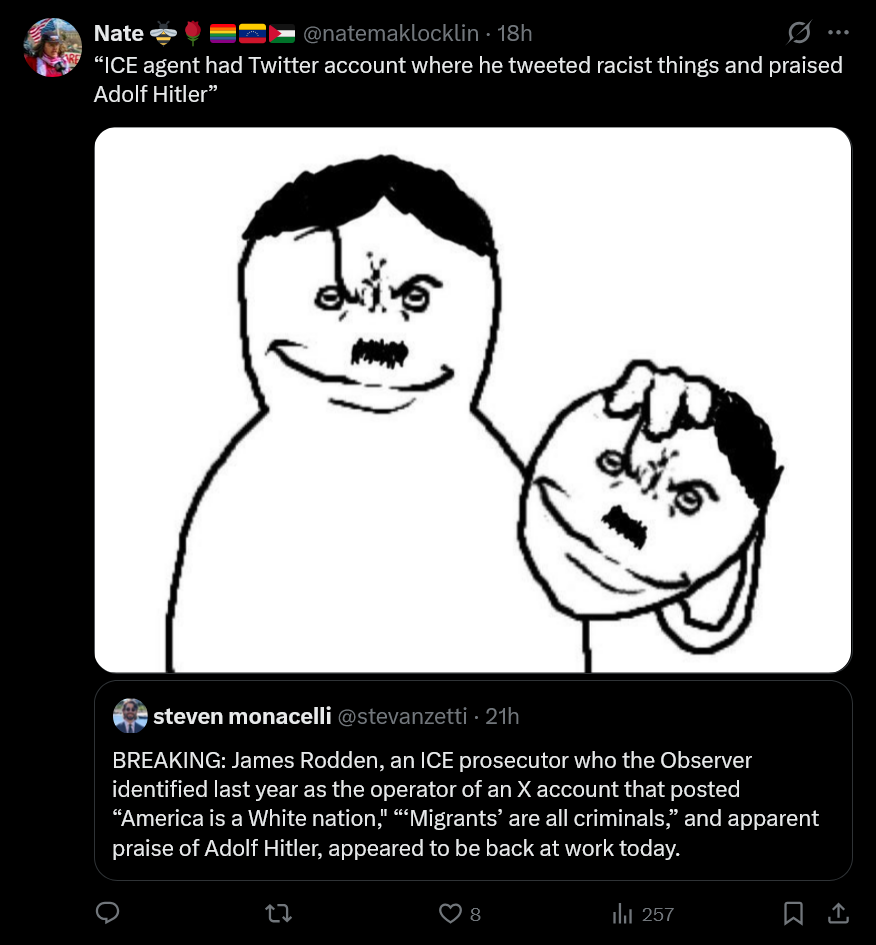Image resolution: width=876 pixels, height=945 pixels.
Task: Open steven monacelli's avatar in quoted post
Action: click(x=130, y=716)
